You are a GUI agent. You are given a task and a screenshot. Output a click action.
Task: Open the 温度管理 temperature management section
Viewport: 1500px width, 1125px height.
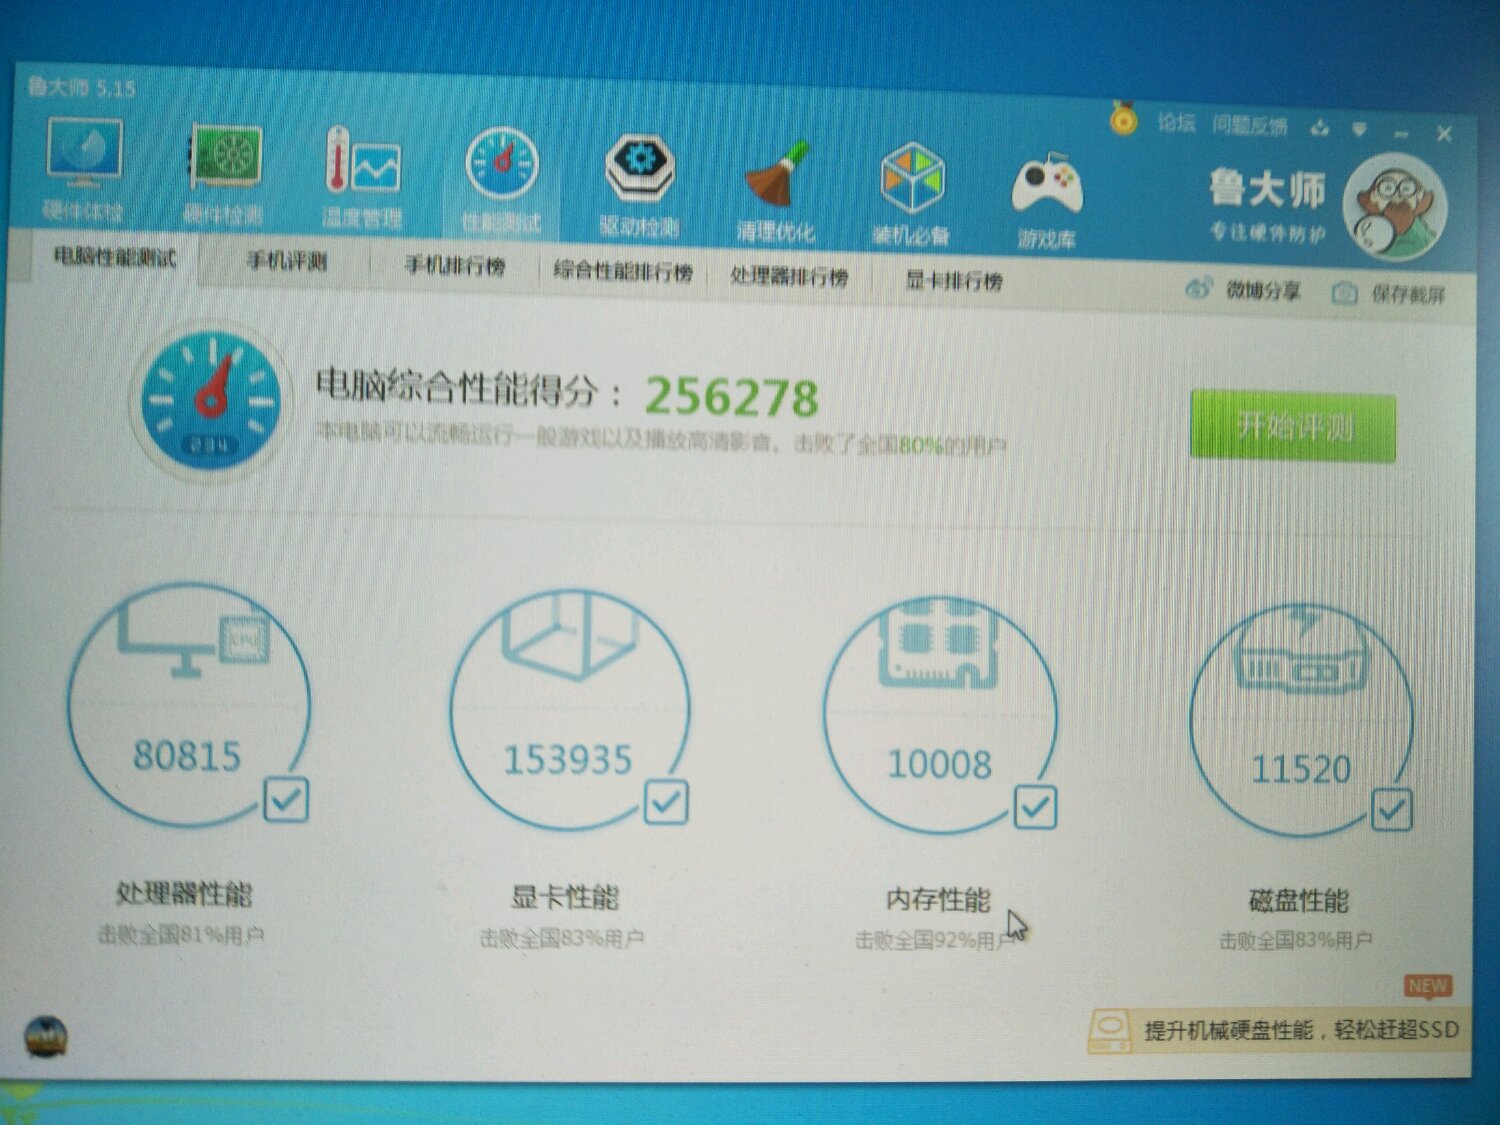pyautogui.click(x=362, y=177)
